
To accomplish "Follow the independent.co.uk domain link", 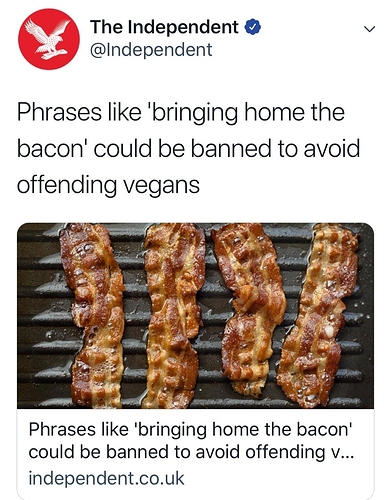I will point(106,478).
